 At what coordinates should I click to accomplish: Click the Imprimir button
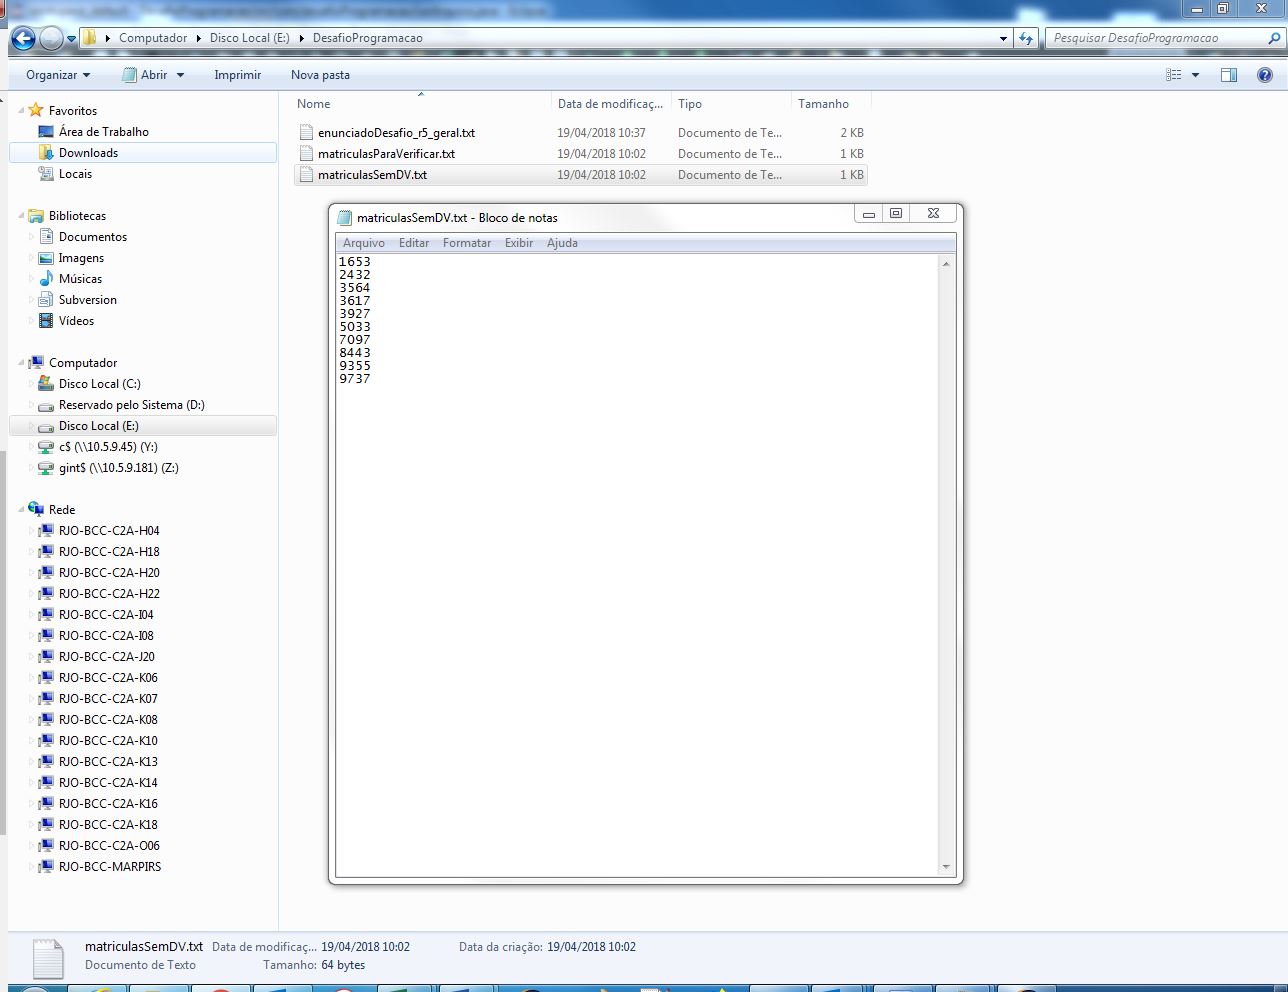[x=237, y=74]
